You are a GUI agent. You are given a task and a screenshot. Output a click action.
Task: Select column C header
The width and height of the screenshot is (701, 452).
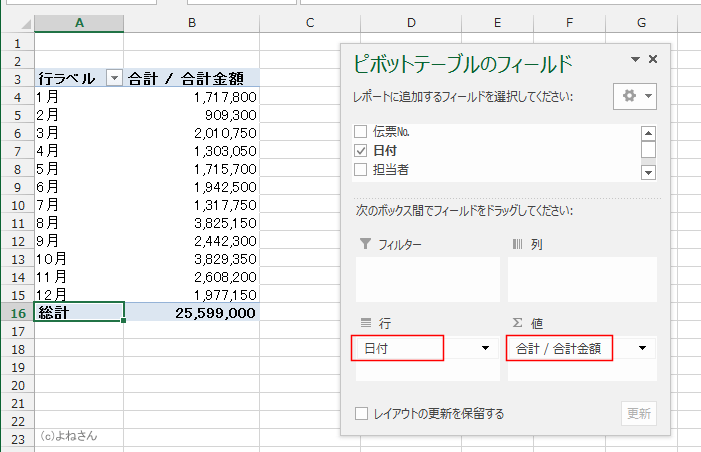click(x=310, y=22)
